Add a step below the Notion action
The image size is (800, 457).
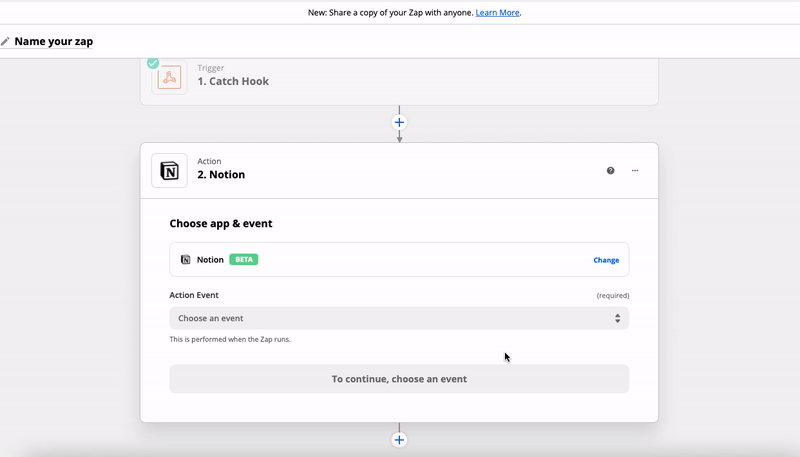pyautogui.click(x=399, y=440)
